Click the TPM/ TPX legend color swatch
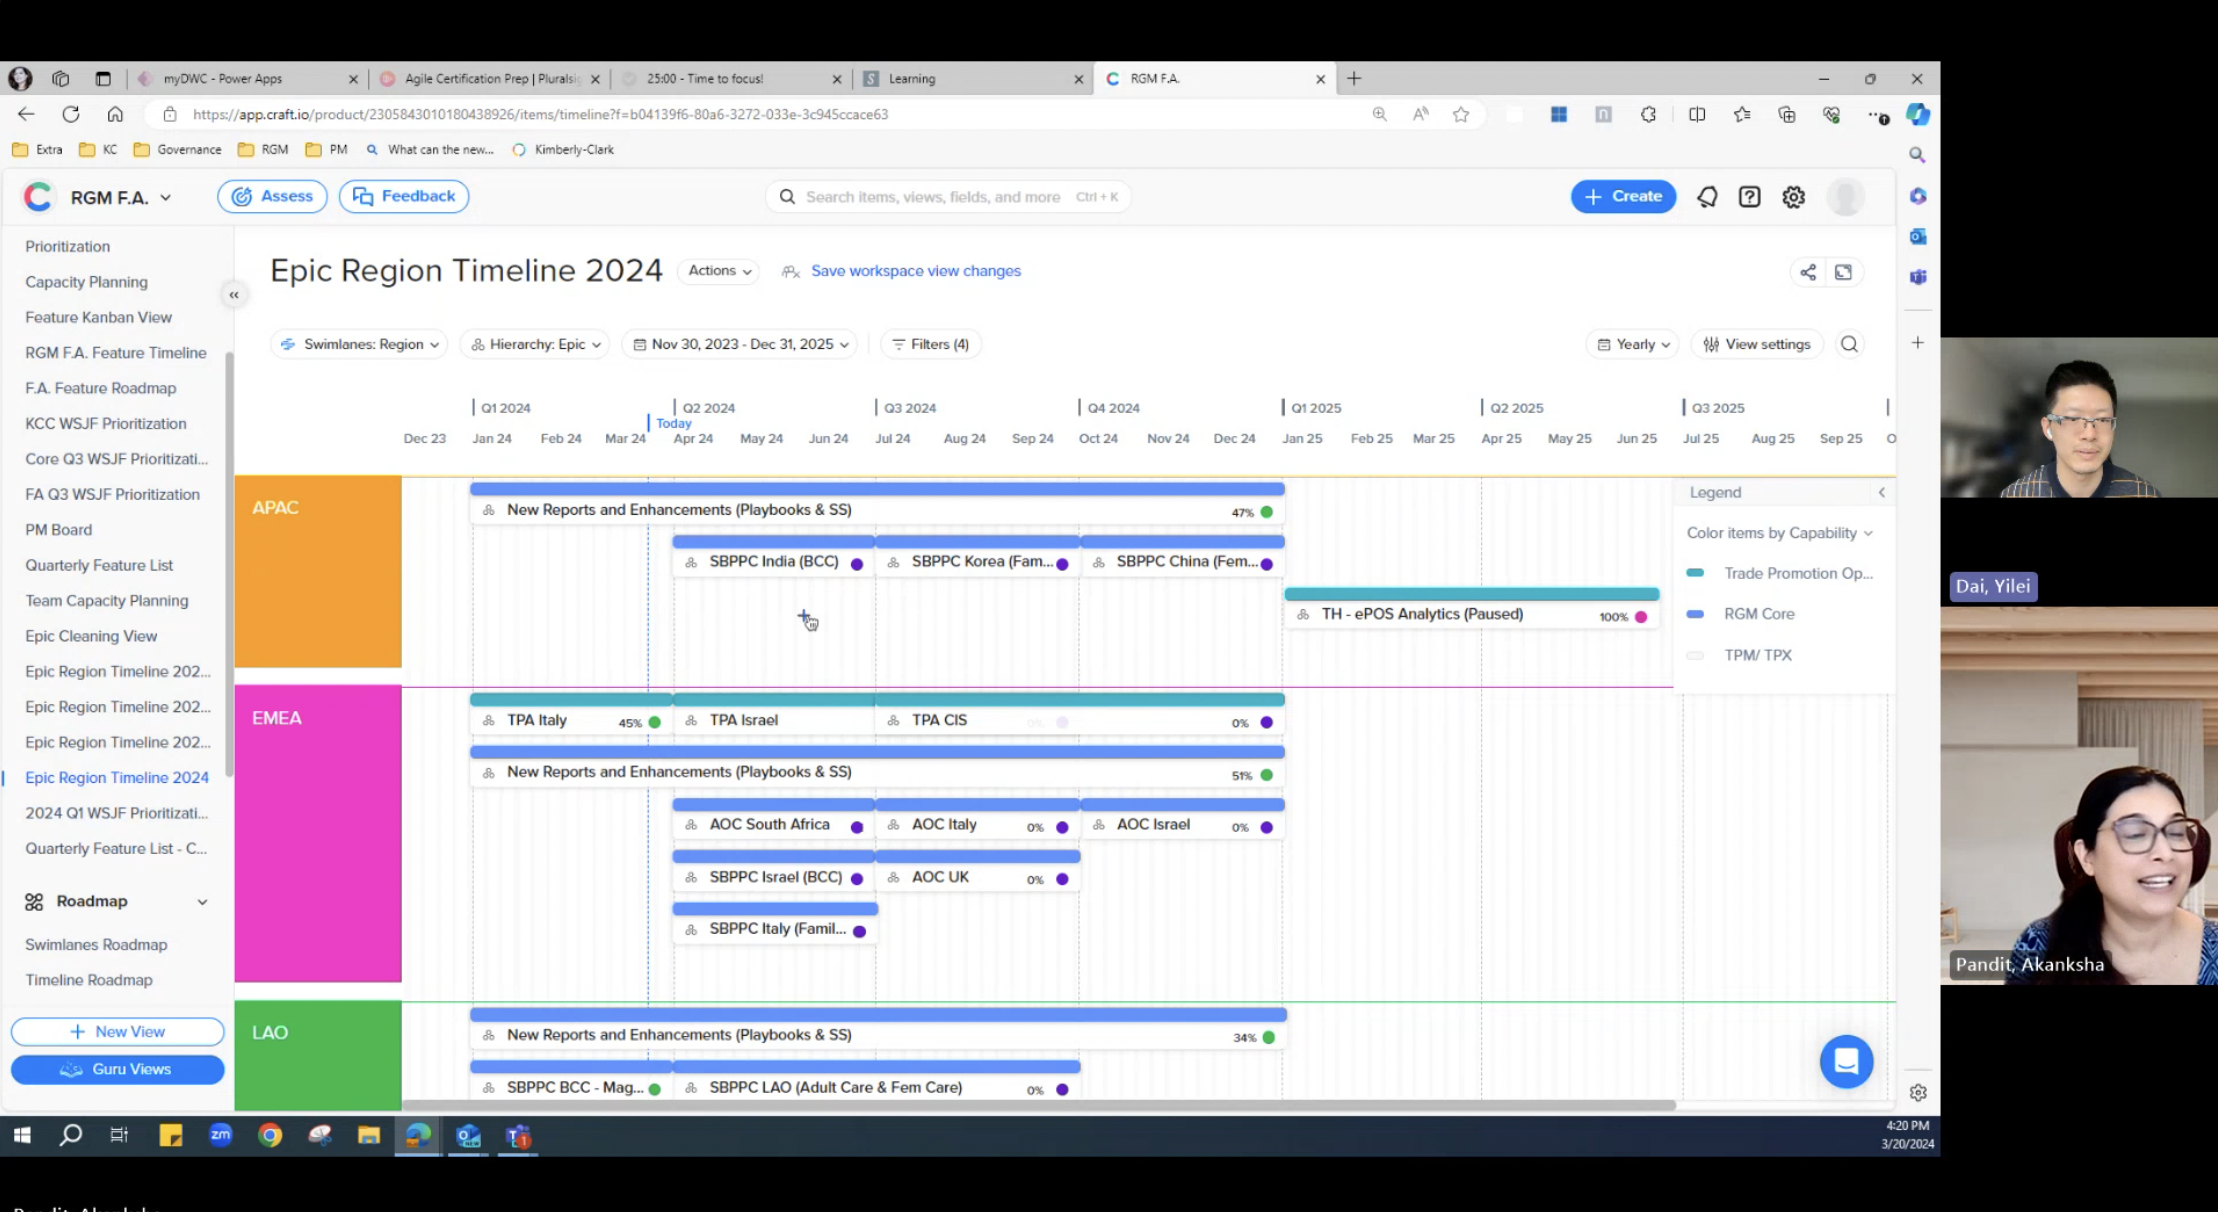The image size is (2218, 1212). click(1695, 655)
